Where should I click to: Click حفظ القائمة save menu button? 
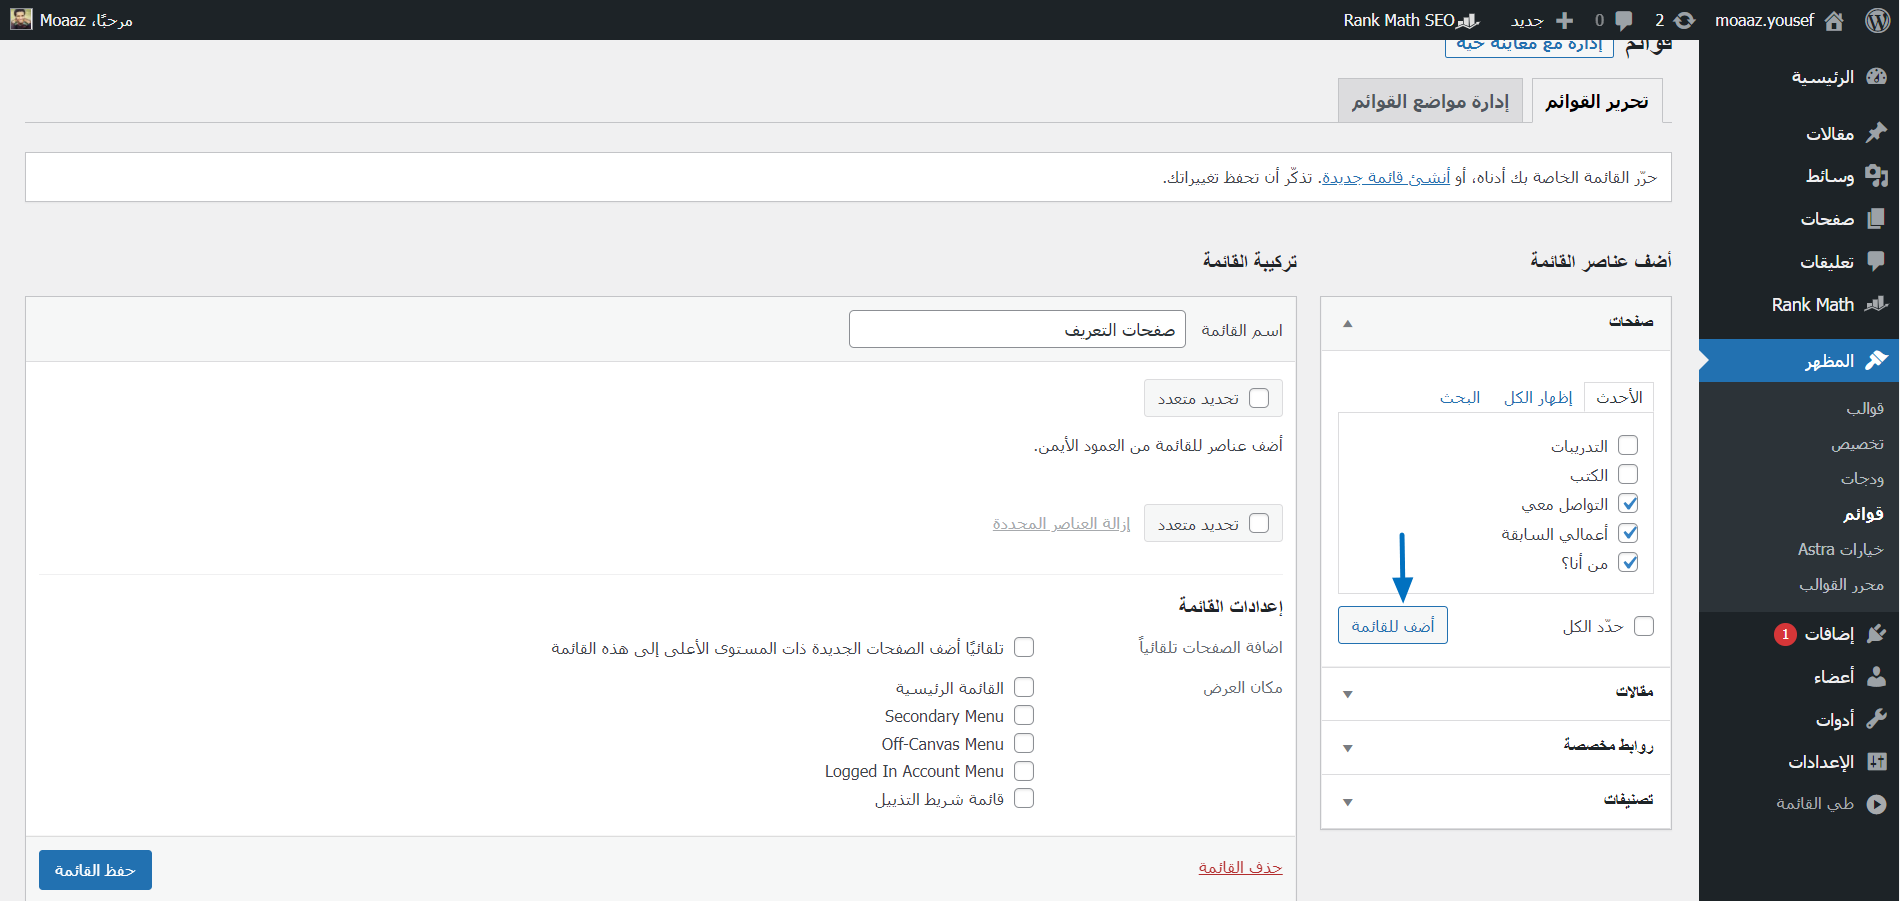point(95,870)
